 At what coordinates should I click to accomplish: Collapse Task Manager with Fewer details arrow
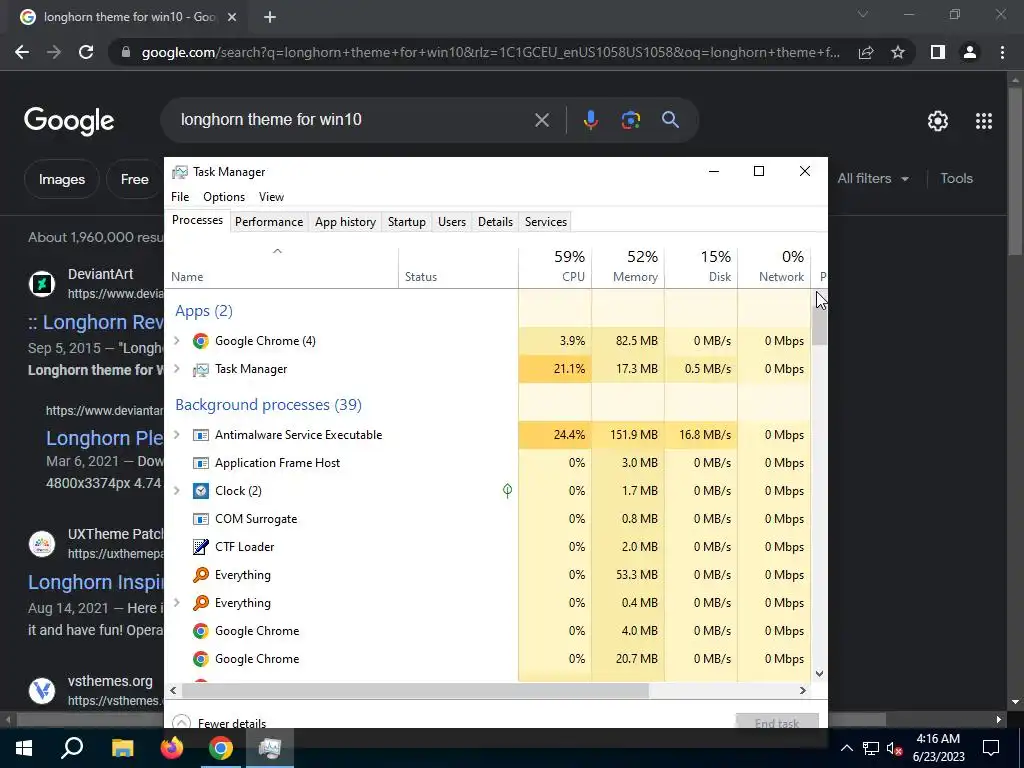coord(182,722)
